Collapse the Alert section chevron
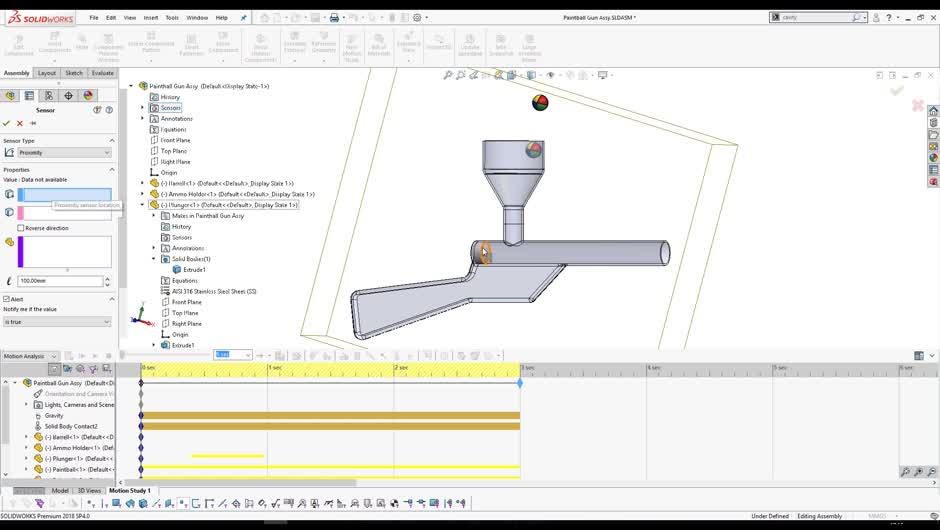This screenshot has height=530, width=940. (112, 299)
